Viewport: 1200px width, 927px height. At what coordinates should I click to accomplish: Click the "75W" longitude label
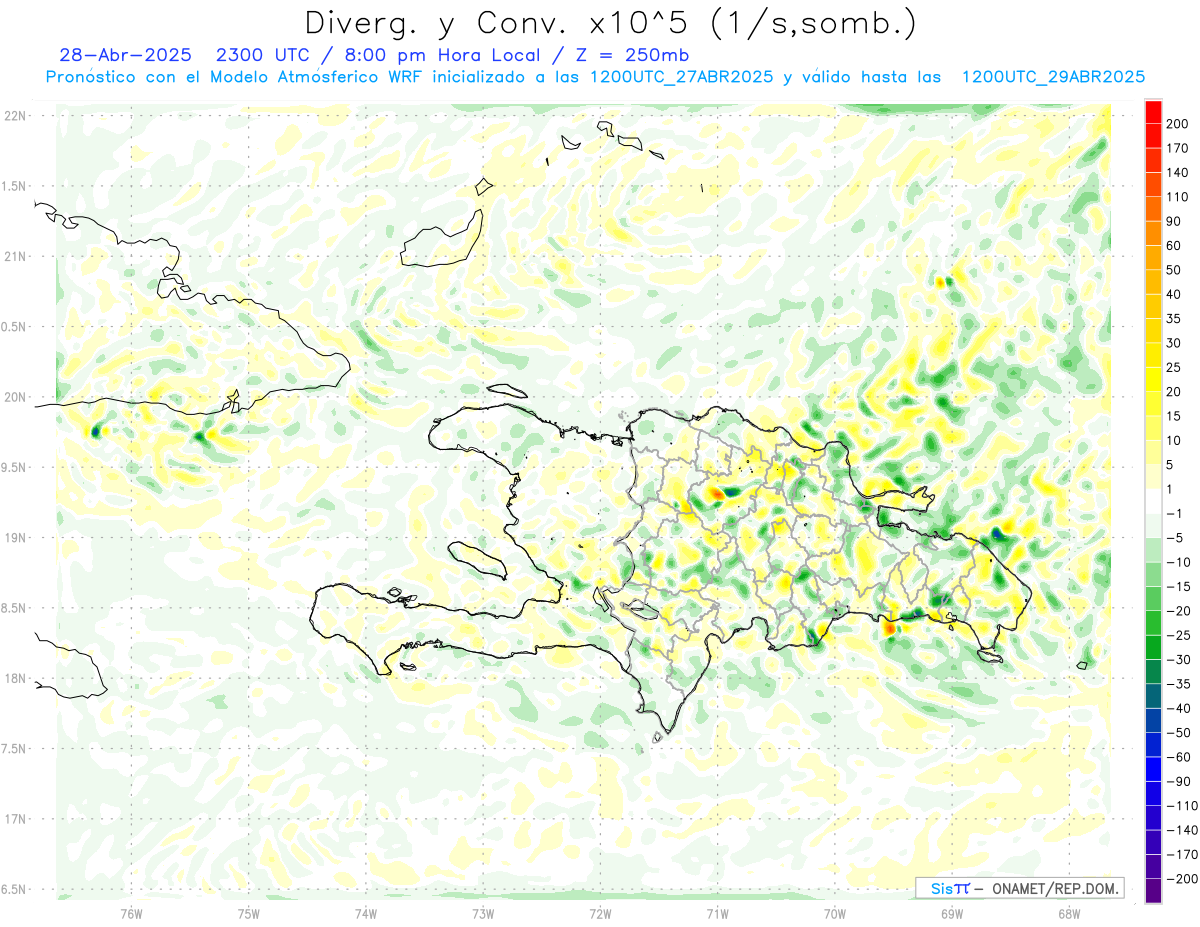coord(248,914)
